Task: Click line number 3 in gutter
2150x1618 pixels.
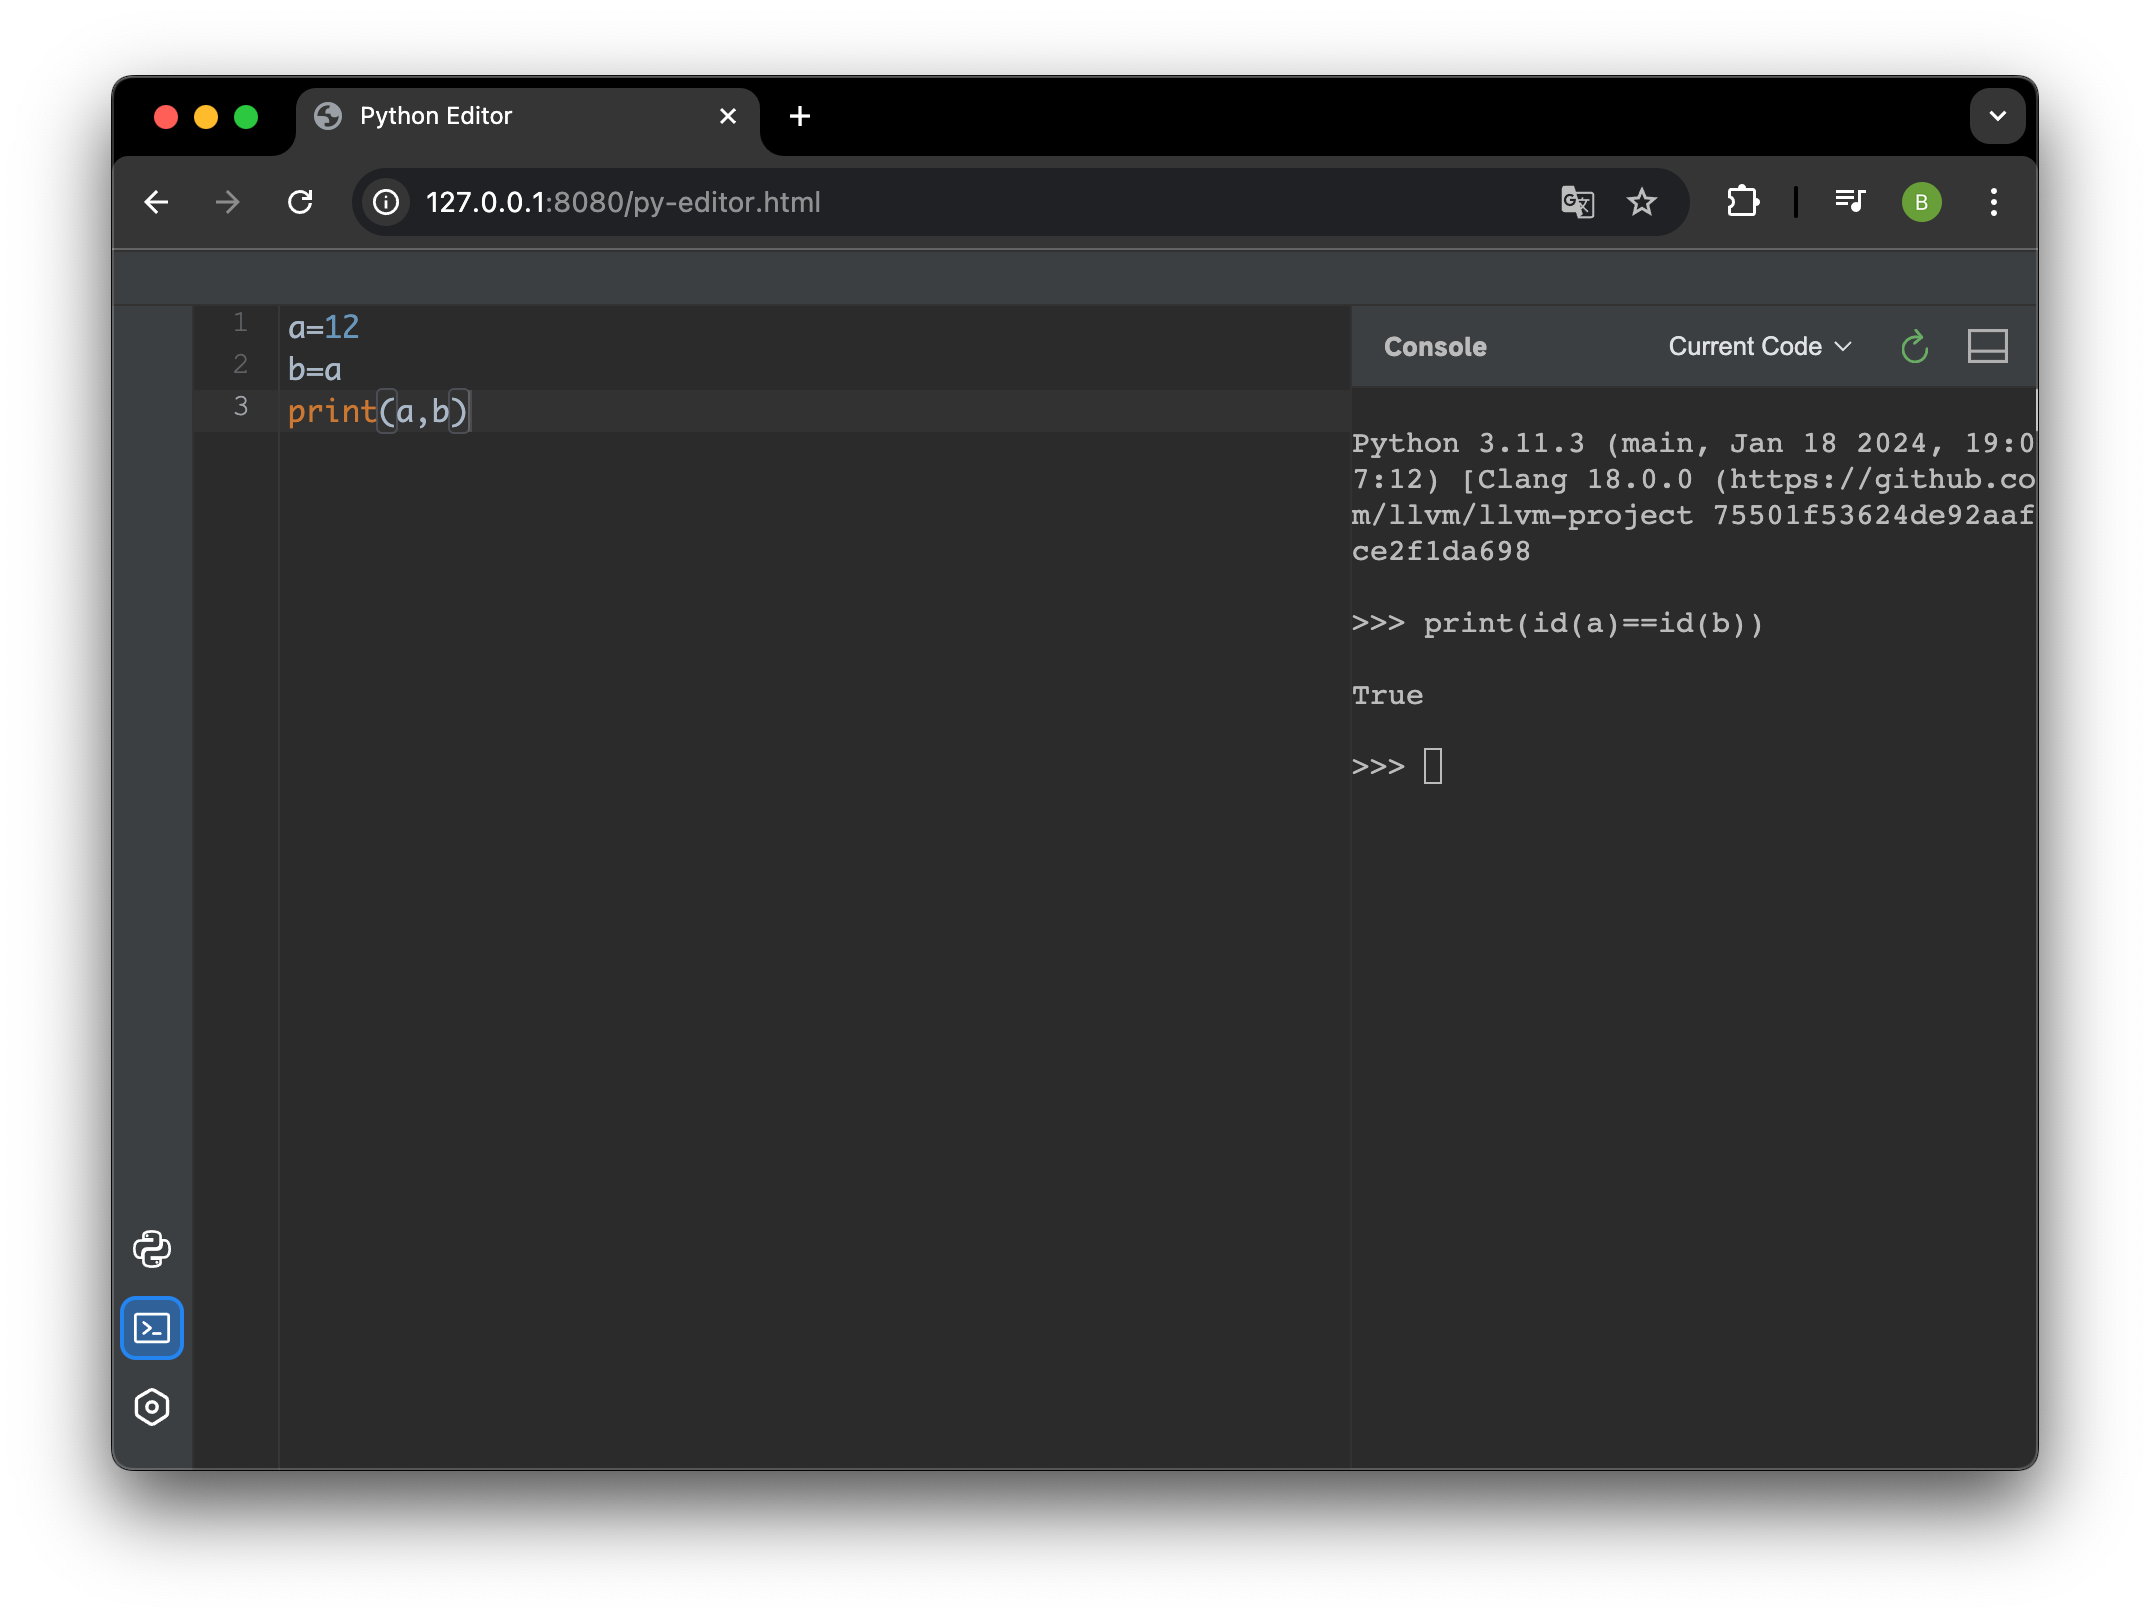Action: click(240, 406)
